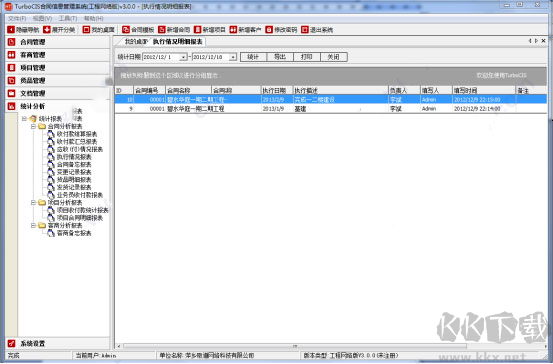Sort by the 负责人 column header
Screen dimensions: 553x364
pos(404,91)
